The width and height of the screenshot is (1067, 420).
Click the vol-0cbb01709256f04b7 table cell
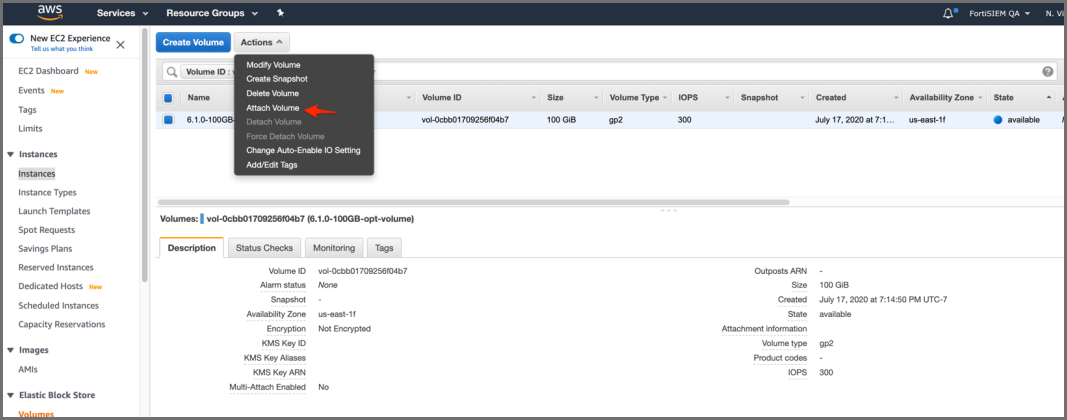tap(465, 120)
